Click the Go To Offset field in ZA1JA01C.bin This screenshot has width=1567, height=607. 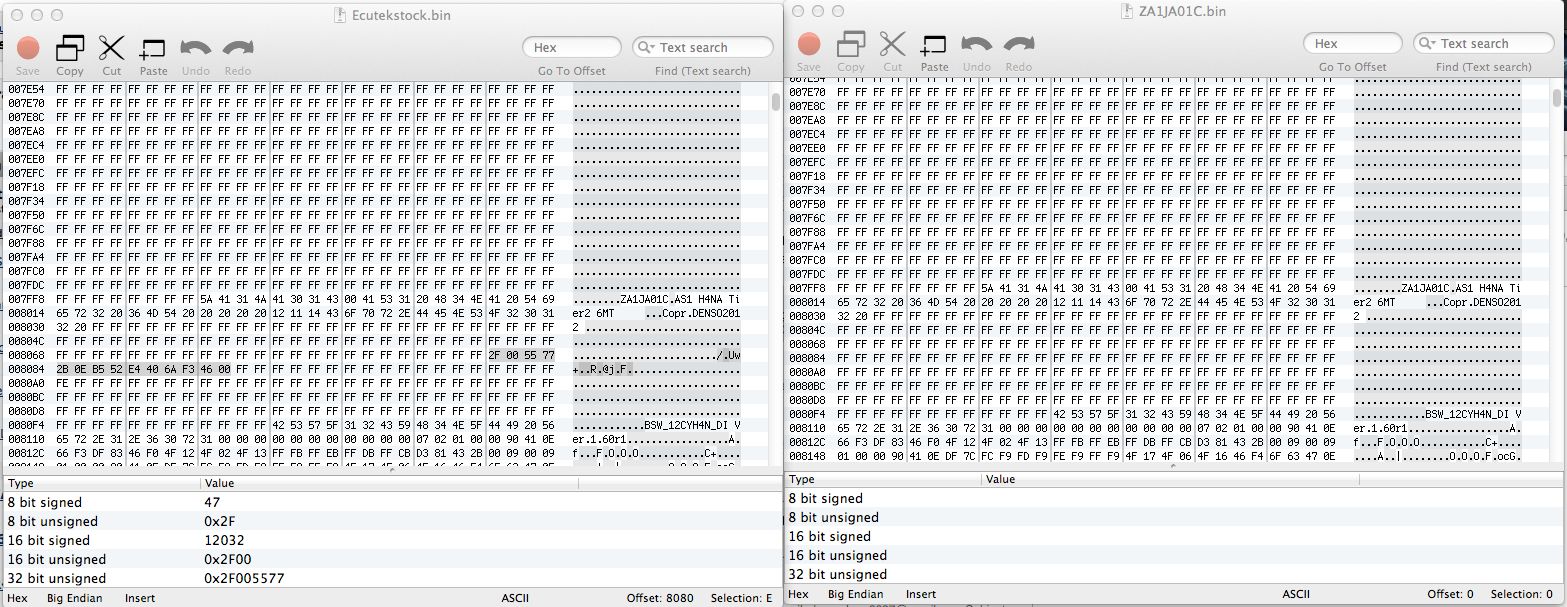[1351, 44]
